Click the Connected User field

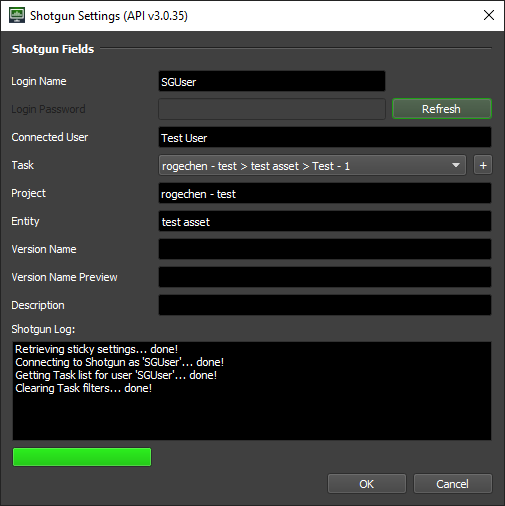(x=325, y=137)
